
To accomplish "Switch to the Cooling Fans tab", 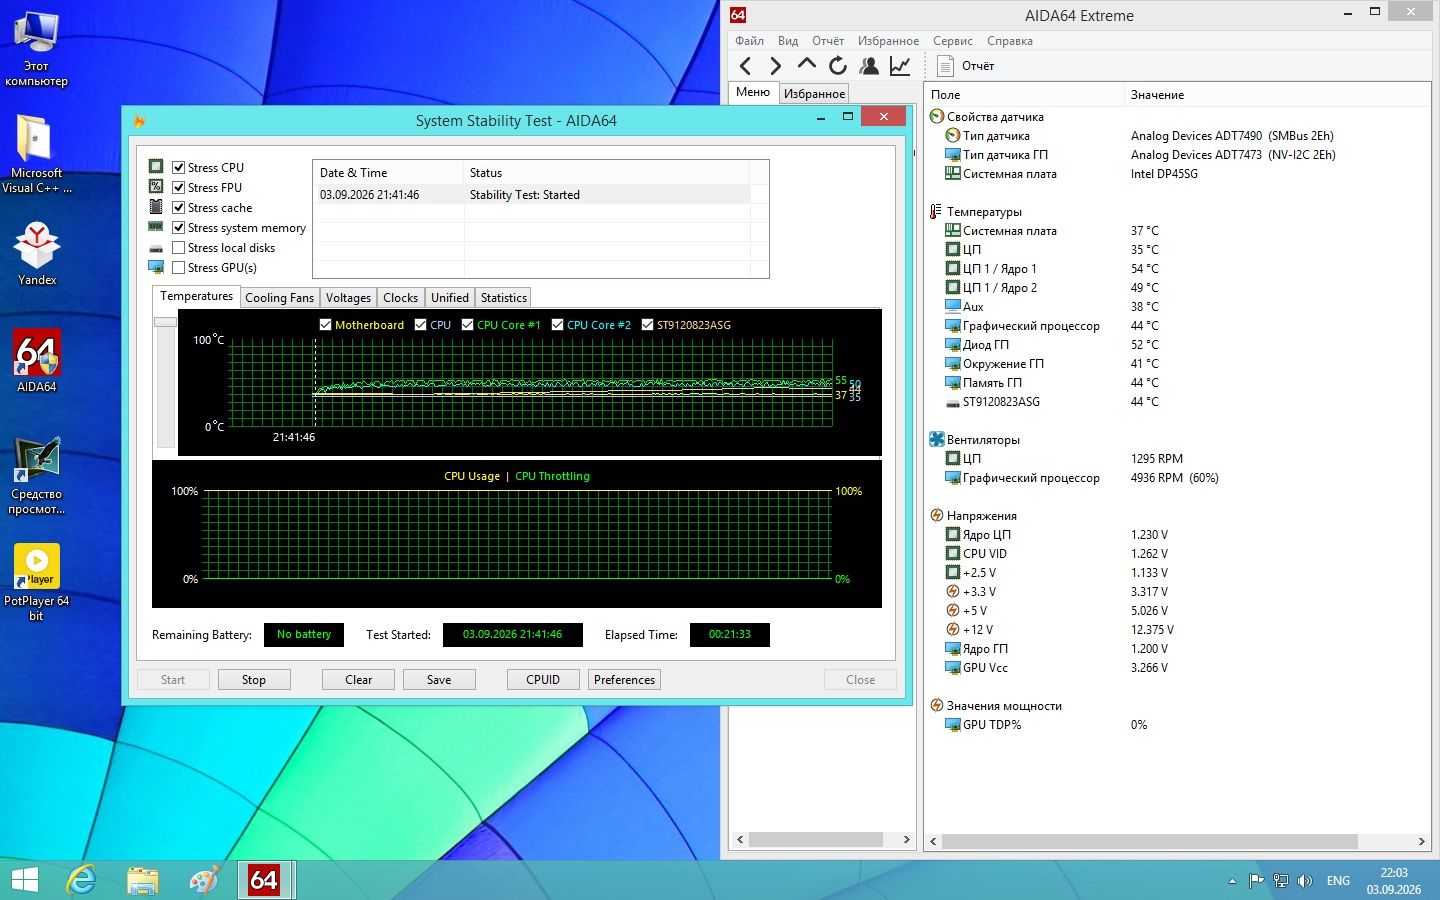I will tap(279, 298).
